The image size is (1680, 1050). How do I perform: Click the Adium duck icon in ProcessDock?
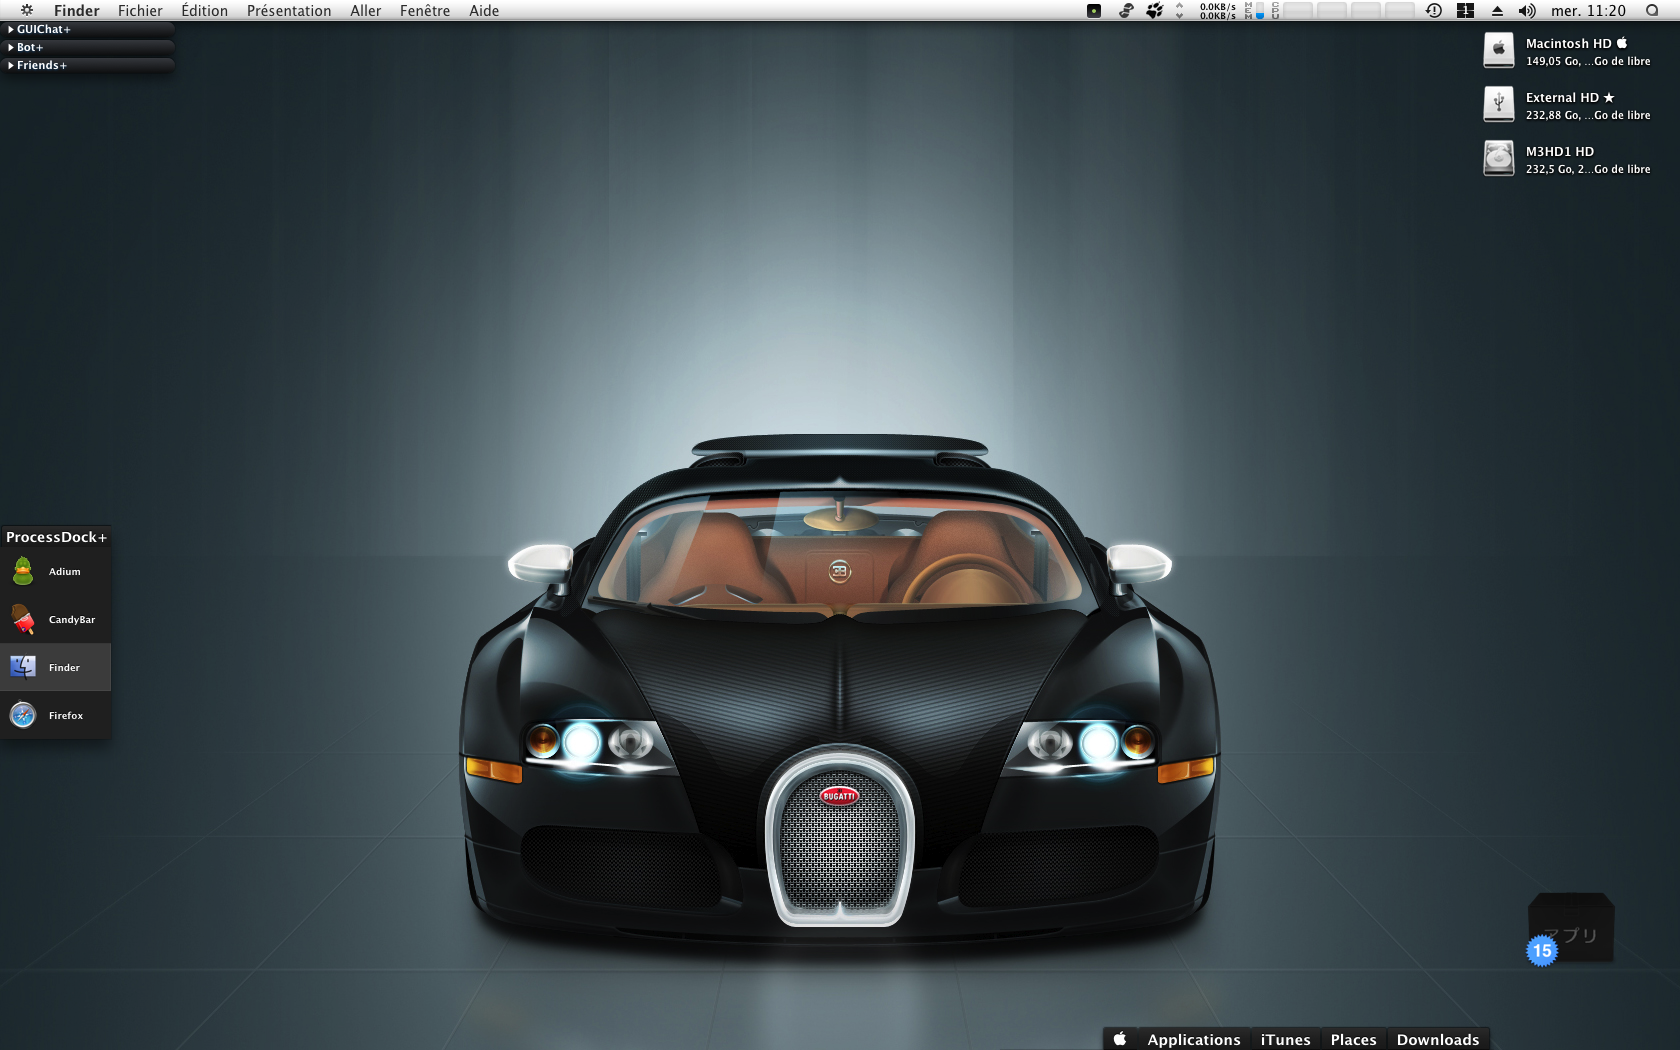23,571
